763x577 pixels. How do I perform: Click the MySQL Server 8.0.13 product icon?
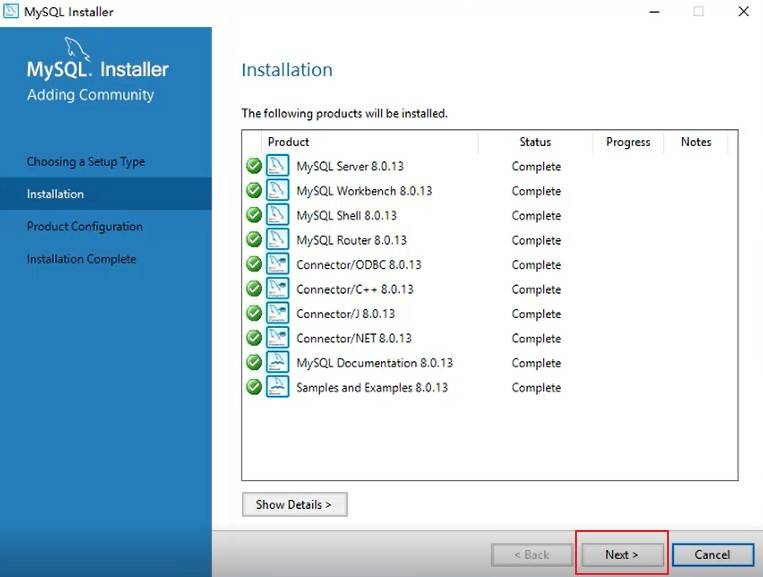(x=277, y=165)
